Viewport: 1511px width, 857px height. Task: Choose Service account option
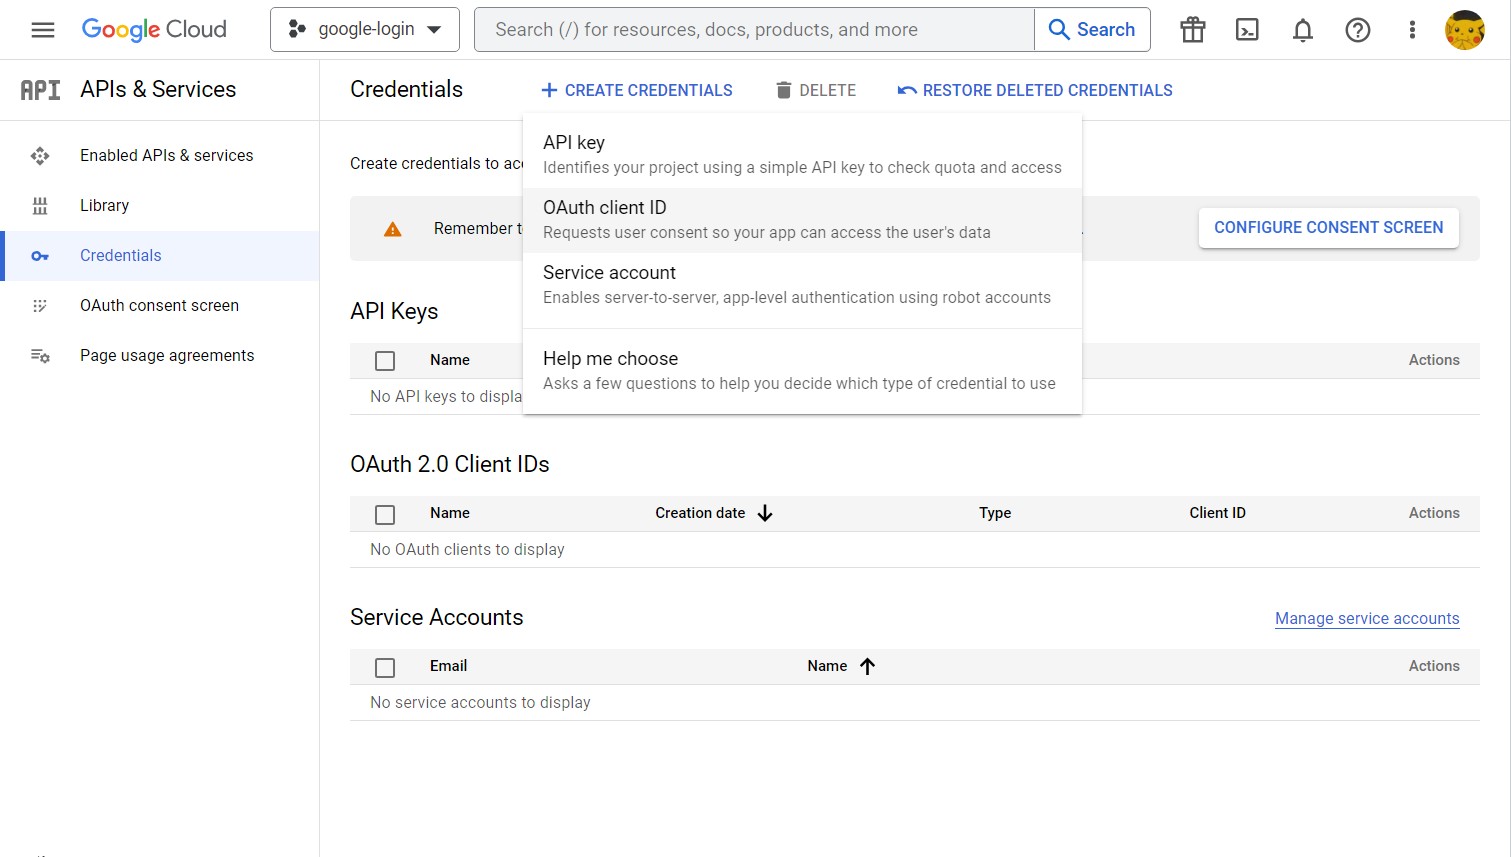802,285
